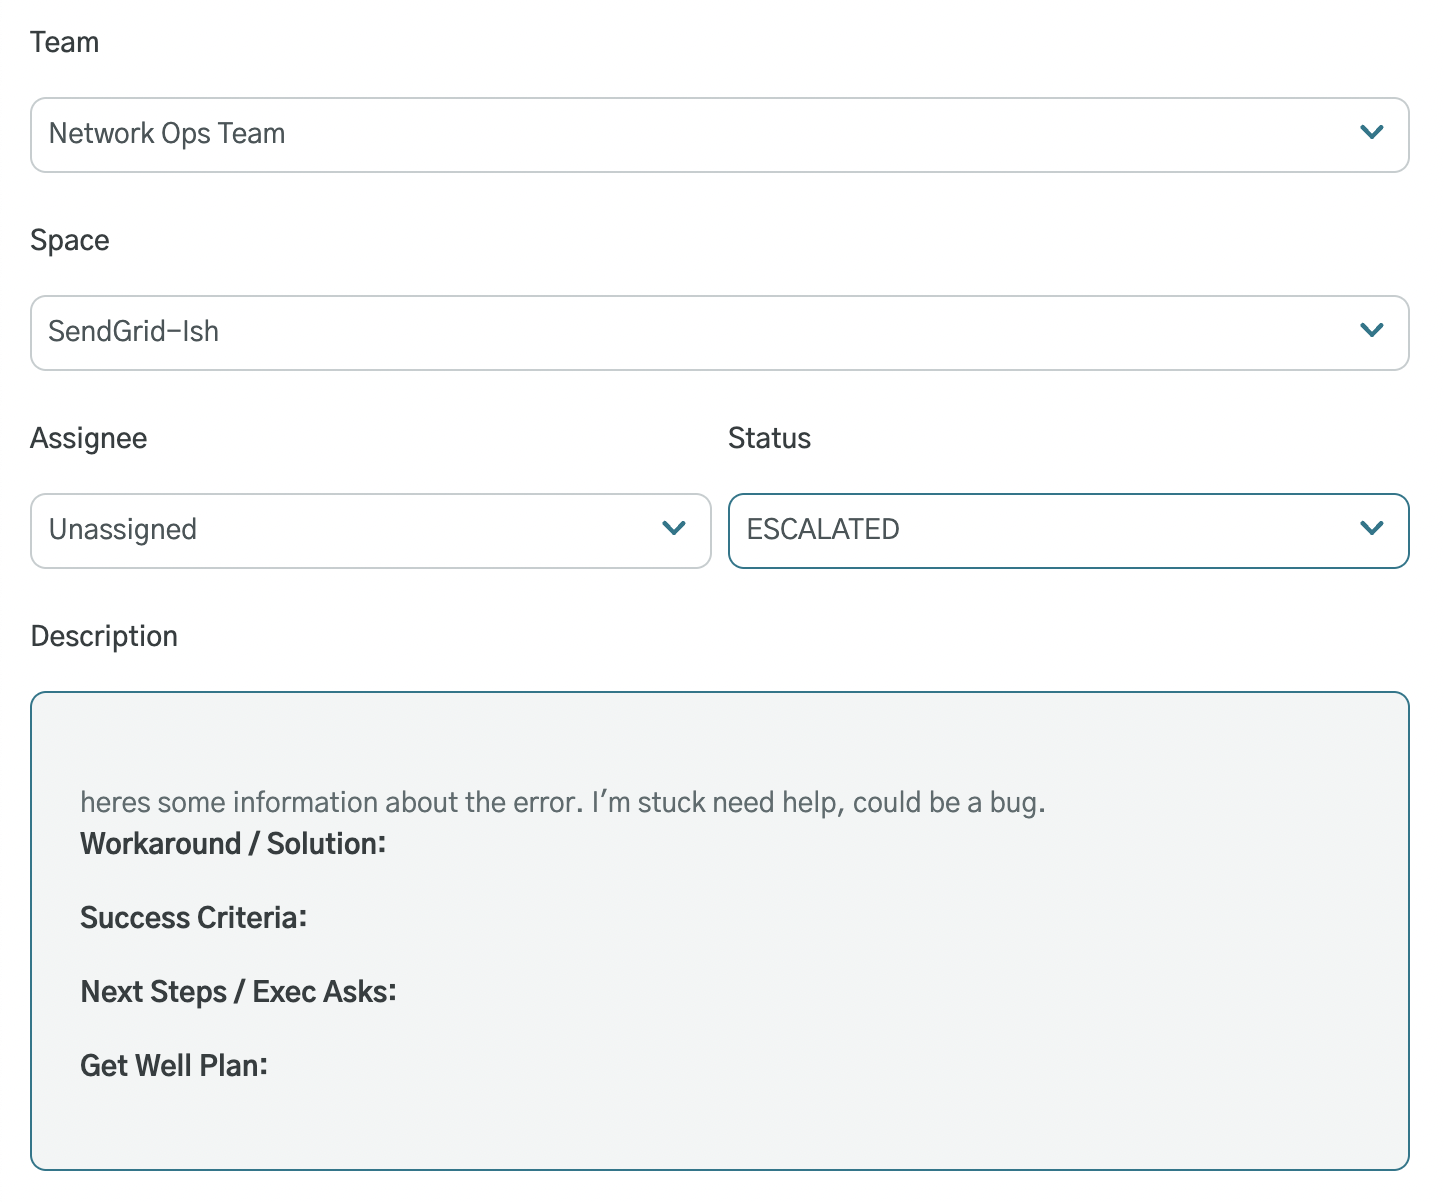Viewport: 1444px width, 1202px height.
Task: Select the ESCALATED status text value
Action: 822,530
